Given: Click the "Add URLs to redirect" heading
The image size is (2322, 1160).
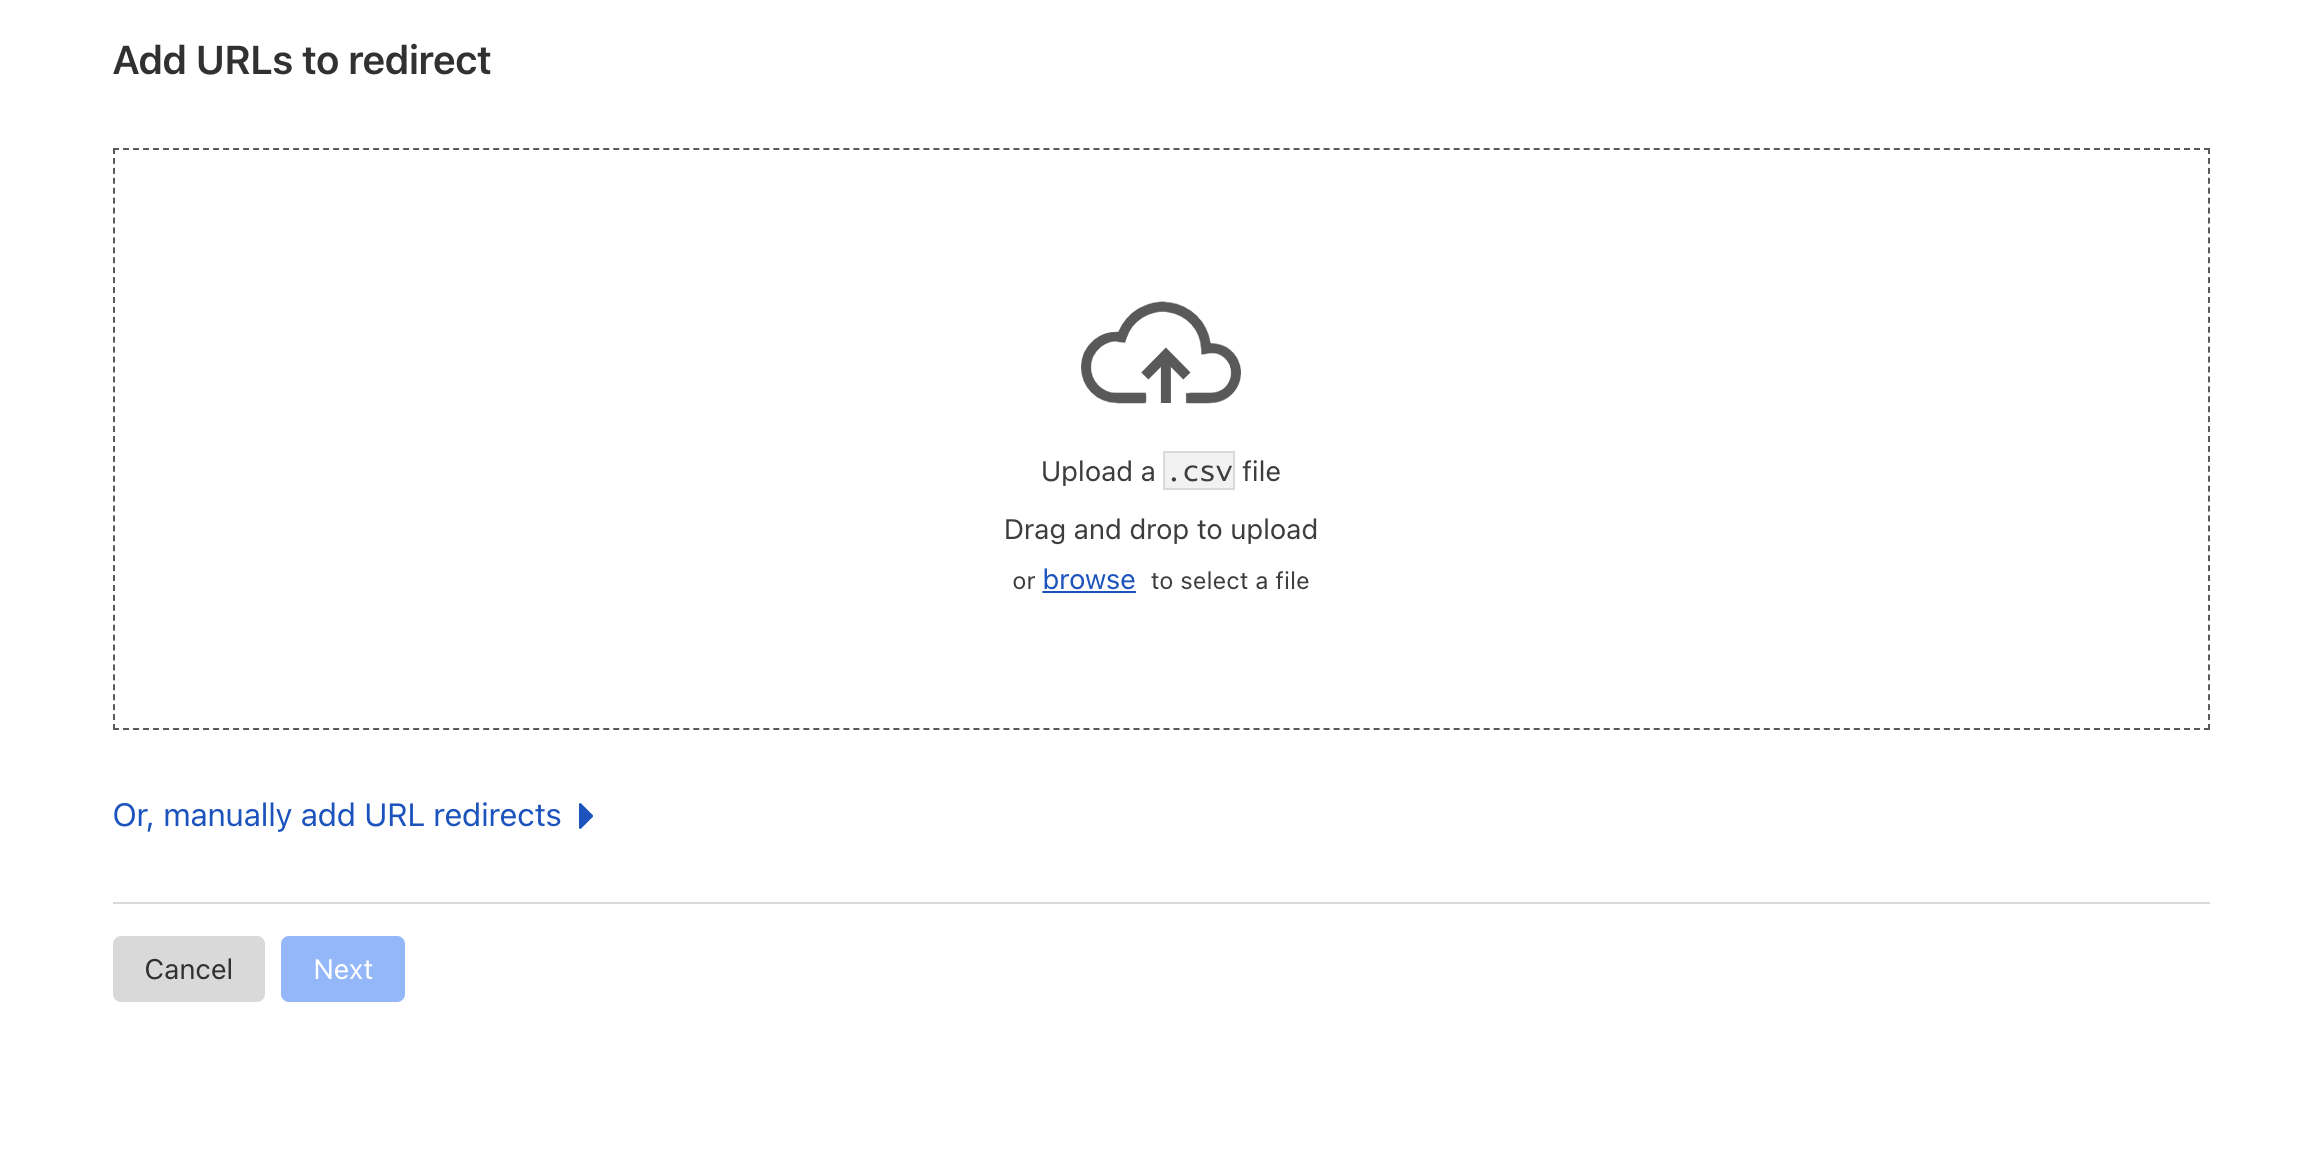Looking at the screenshot, I should point(301,61).
